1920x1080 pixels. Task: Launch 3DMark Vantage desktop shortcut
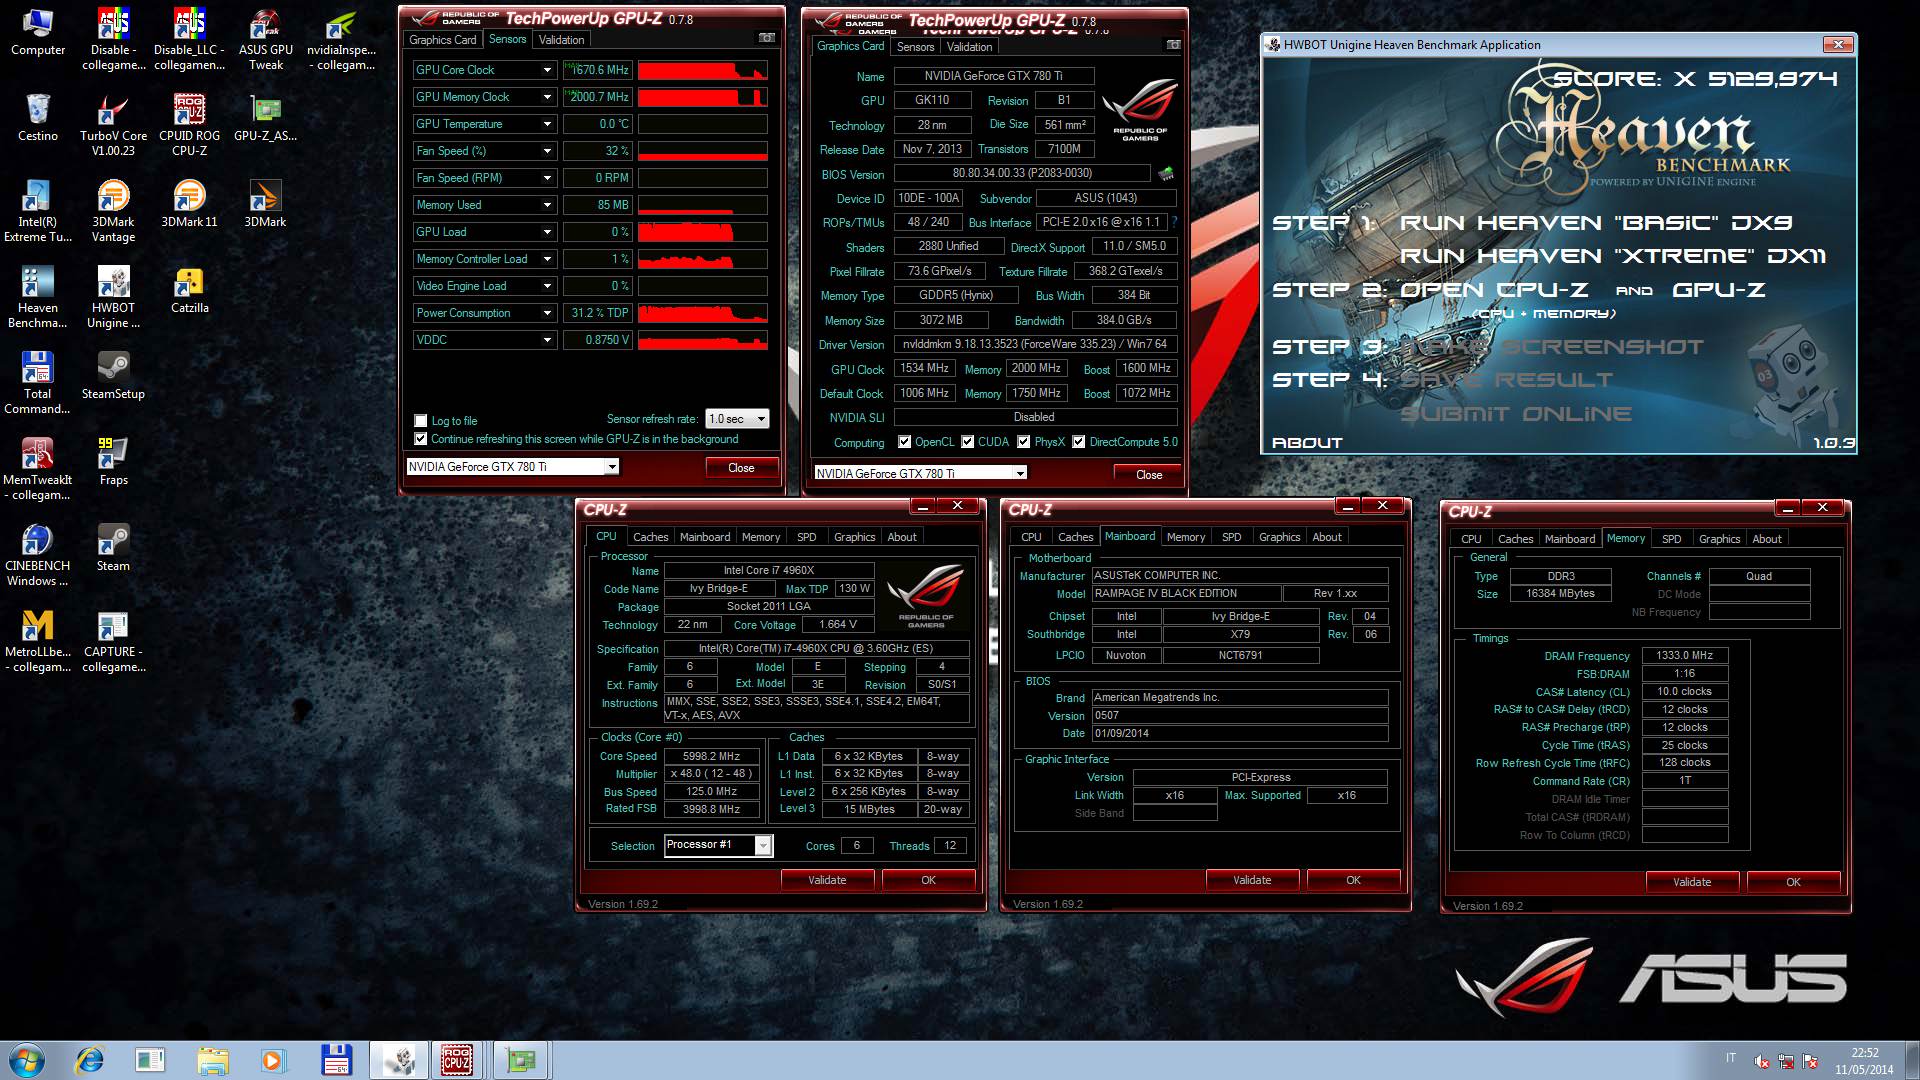pyautogui.click(x=113, y=212)
